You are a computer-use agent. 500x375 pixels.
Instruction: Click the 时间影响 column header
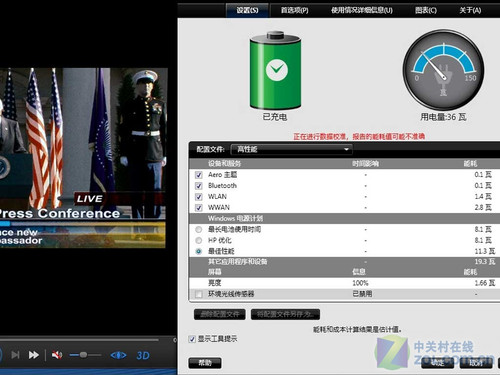coord(365,164)
